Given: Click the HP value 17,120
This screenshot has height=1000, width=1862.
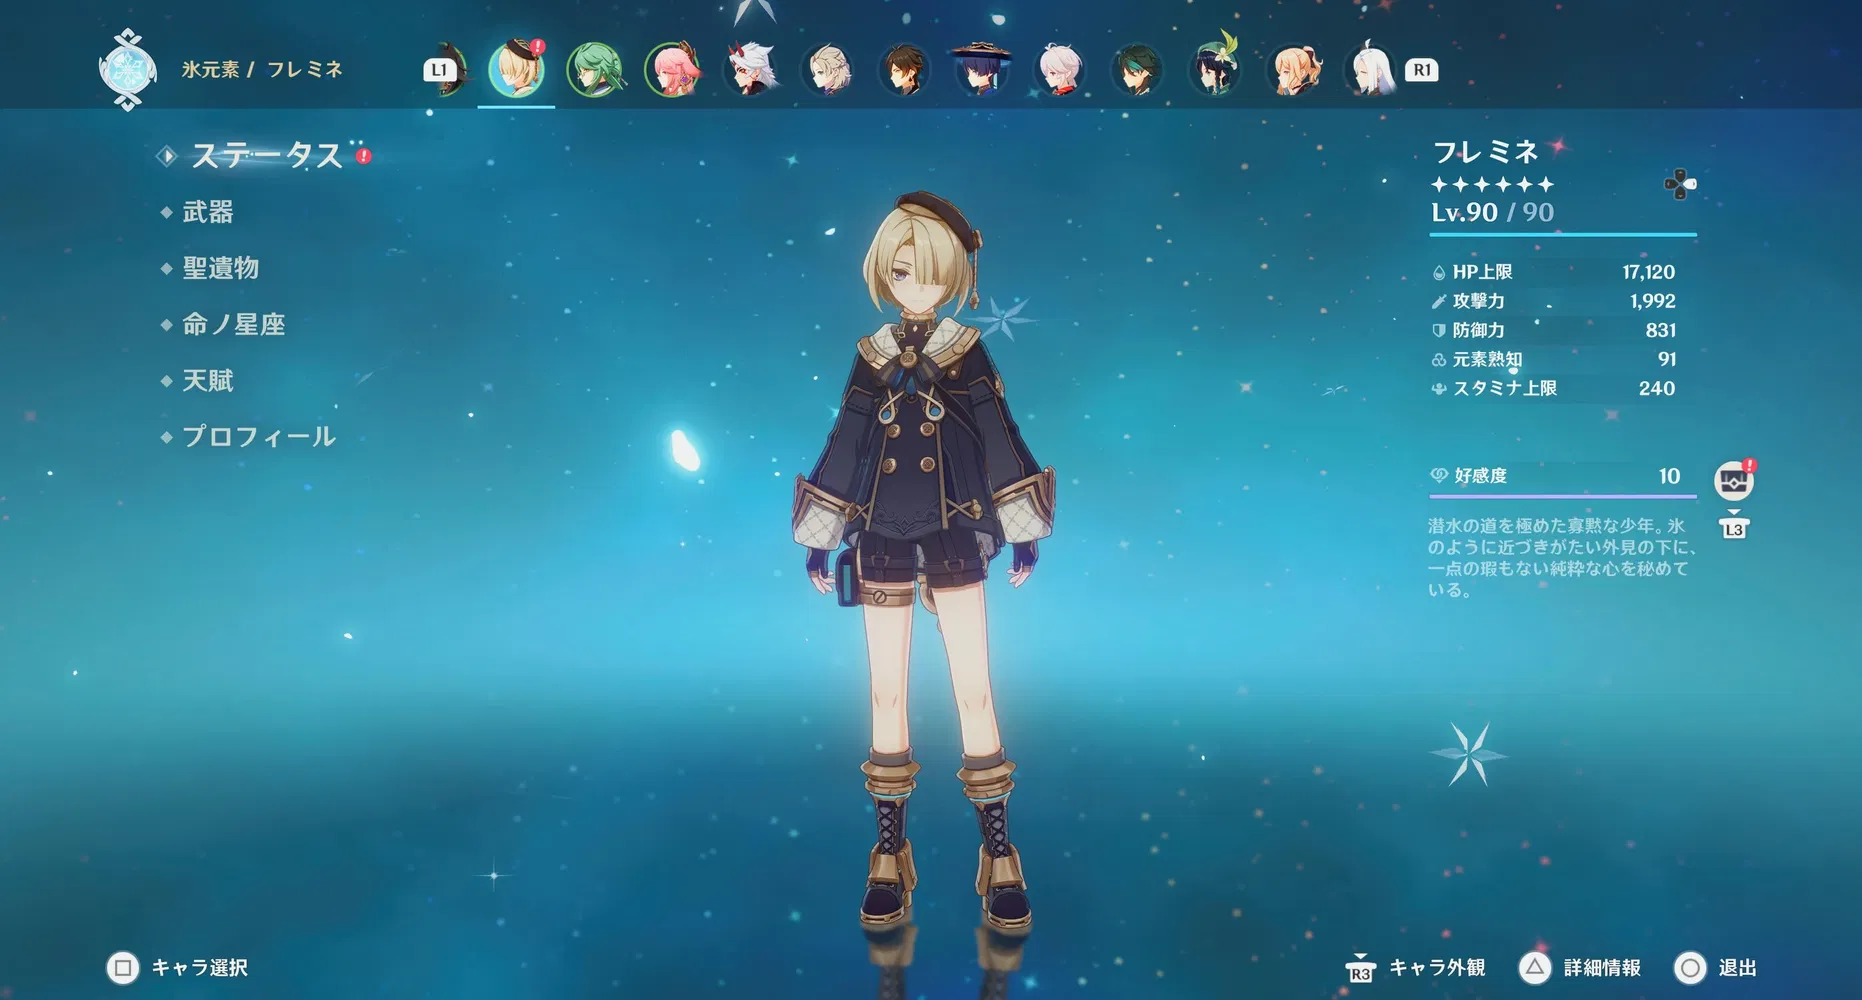Looking at the screenshot, I should (1648, 272).
